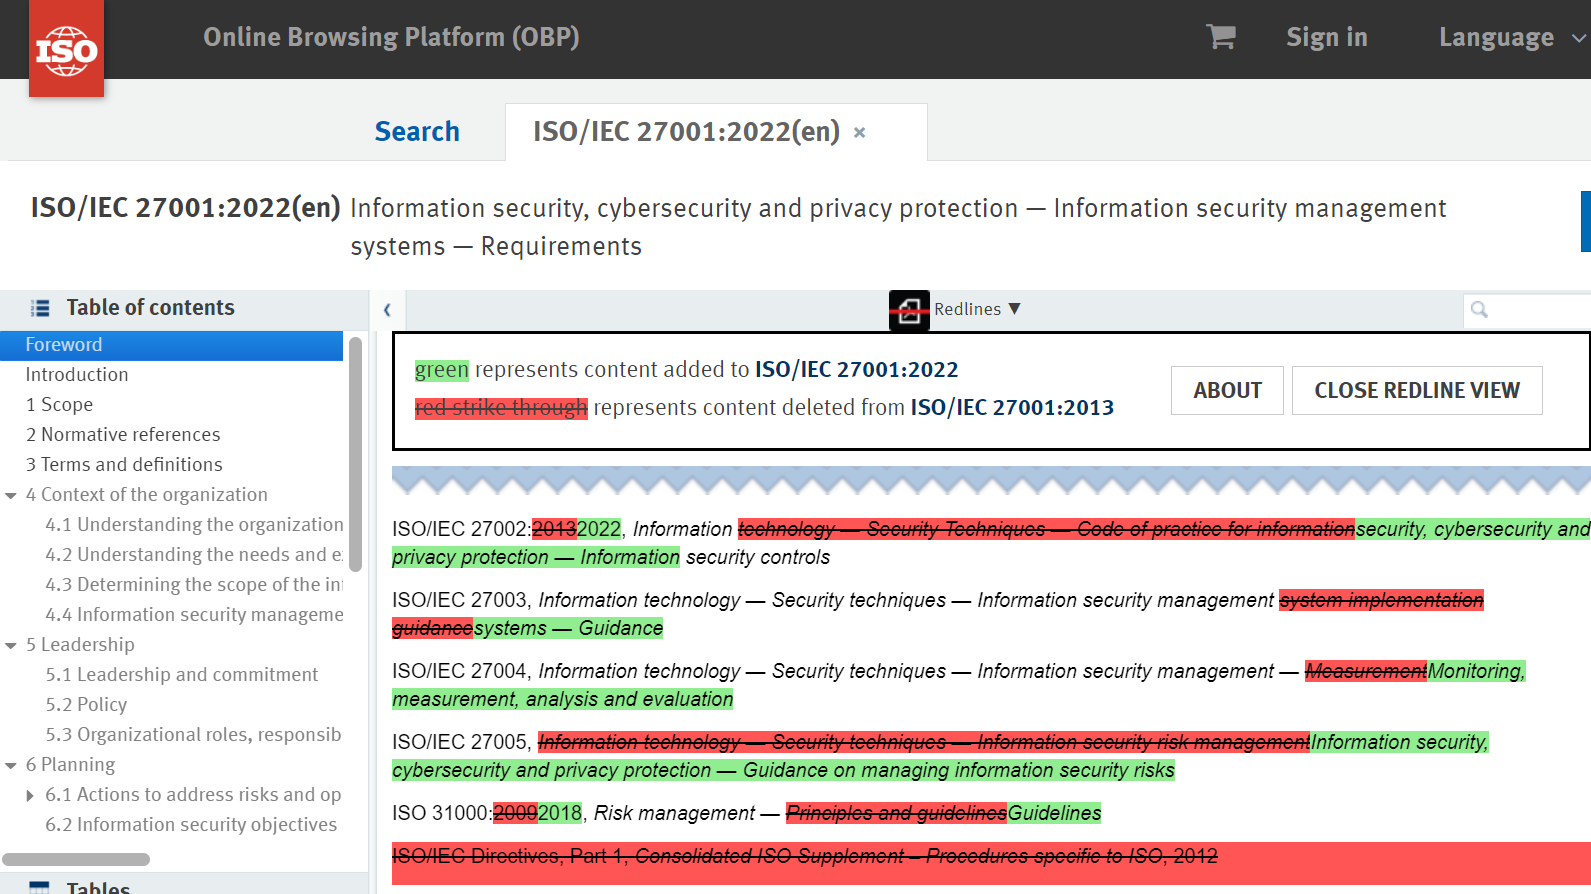Click the Redlines document icon
This screenshot has height=894, width=1591.
coord(909,310)
